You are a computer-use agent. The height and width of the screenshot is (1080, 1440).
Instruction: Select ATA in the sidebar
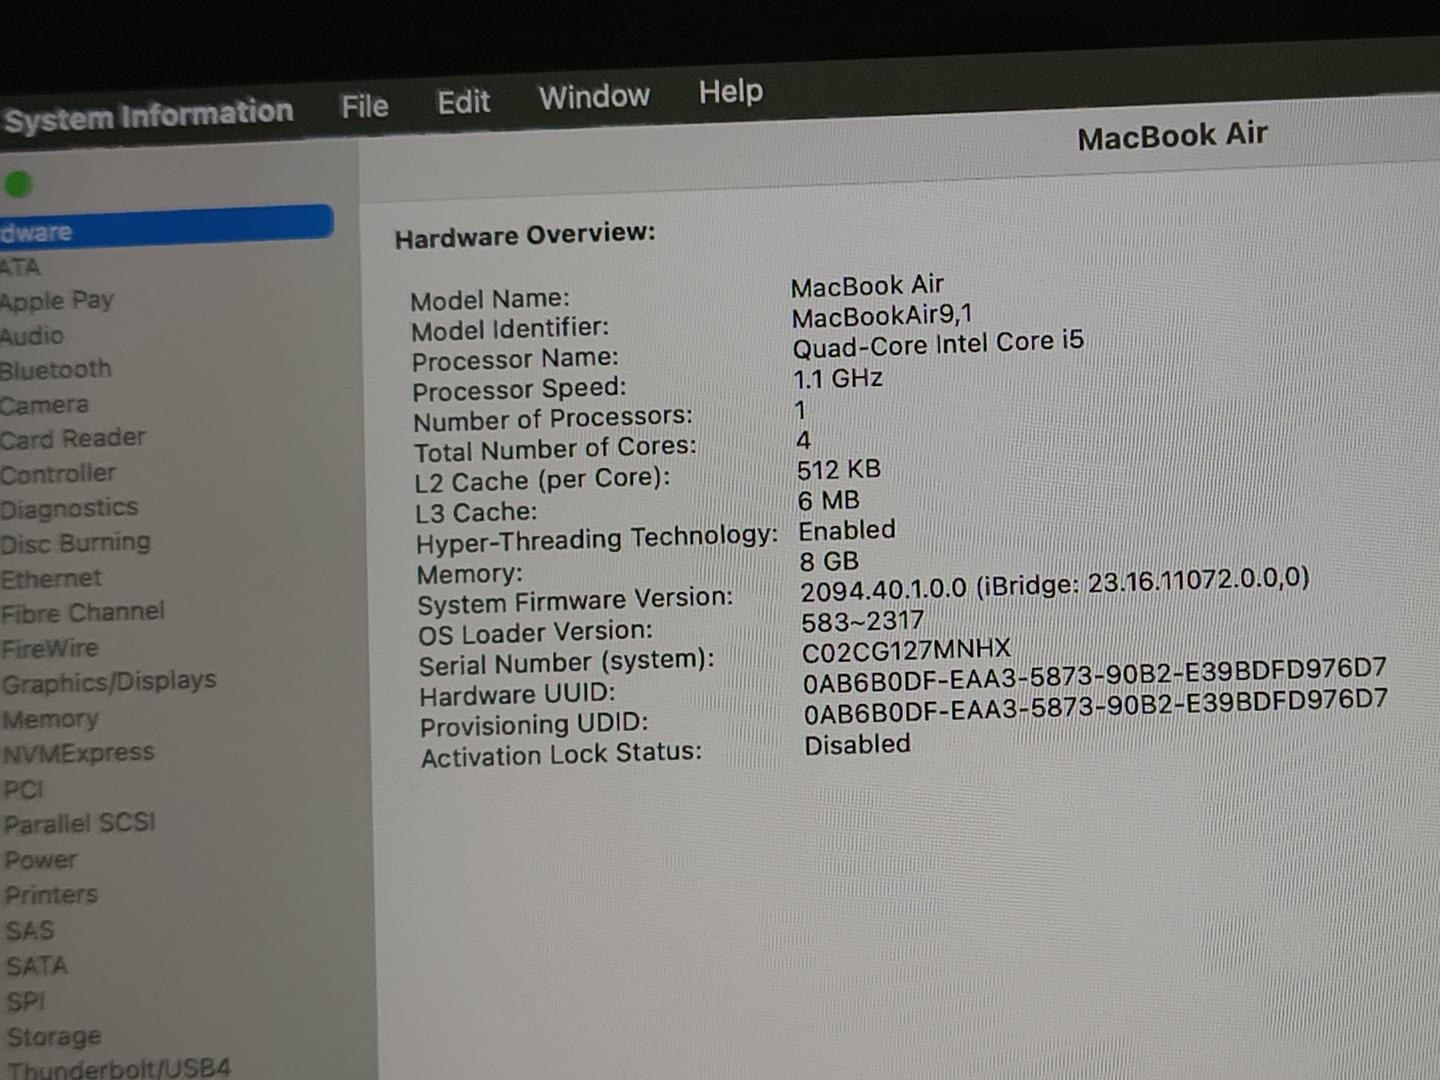(20, 267)
